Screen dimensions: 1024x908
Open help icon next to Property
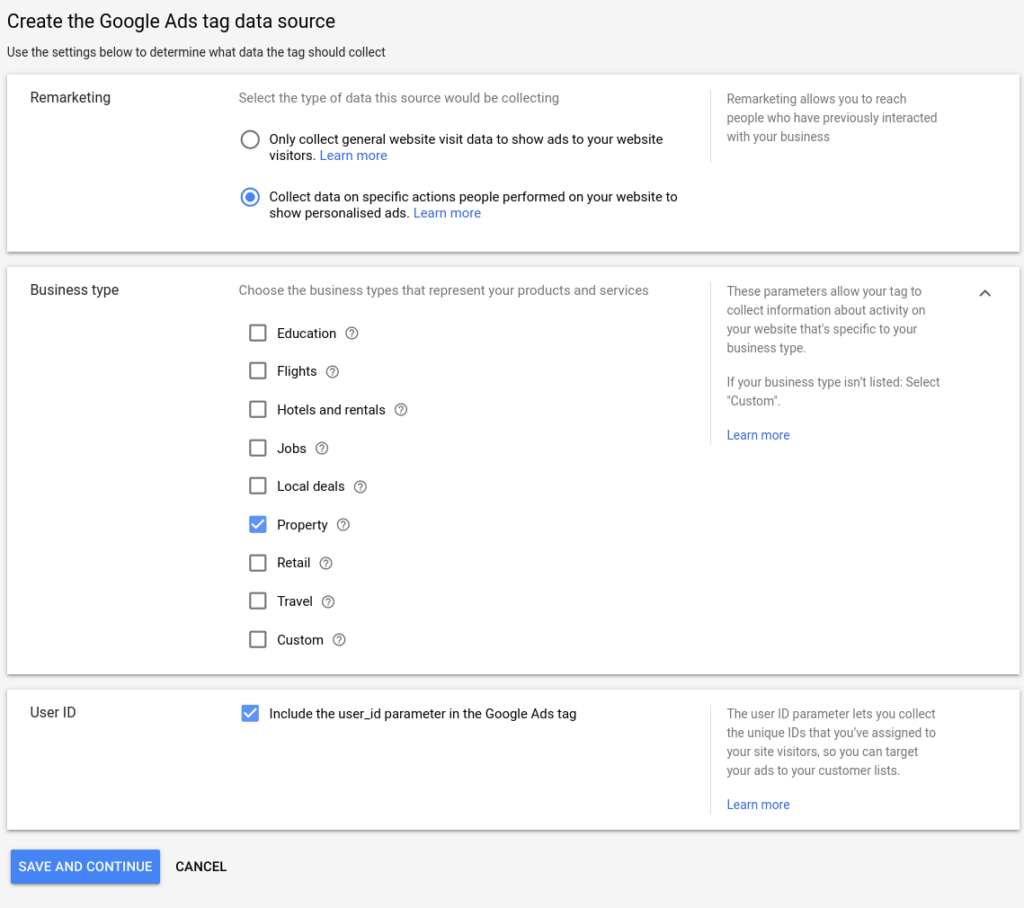click(x=343, y=525)
